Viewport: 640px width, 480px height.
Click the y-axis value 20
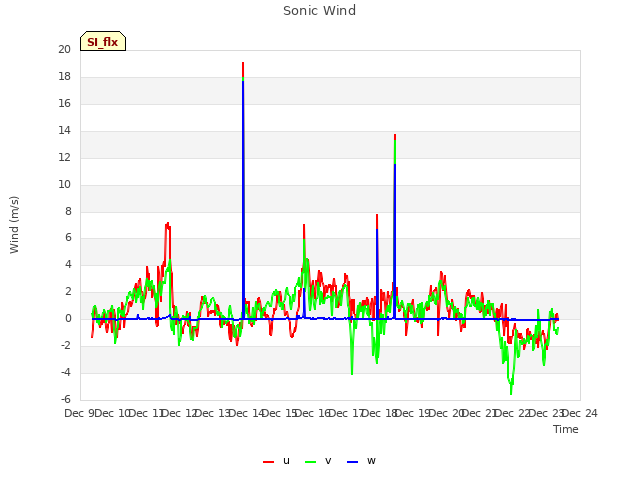(x=64, y=49)
